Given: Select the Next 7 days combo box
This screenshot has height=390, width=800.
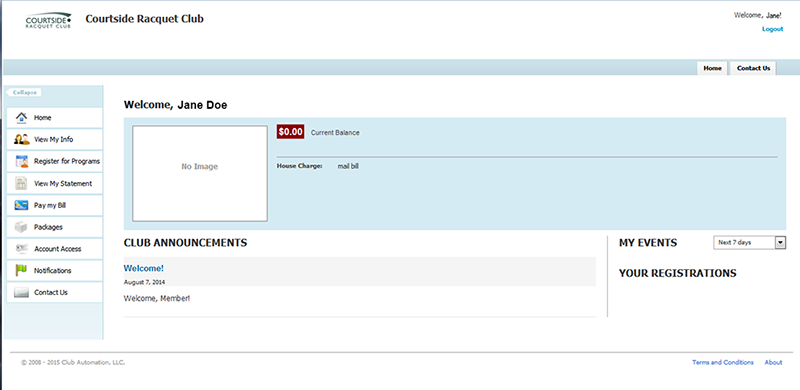Looking at the screenshot, I should coord(749,242).
